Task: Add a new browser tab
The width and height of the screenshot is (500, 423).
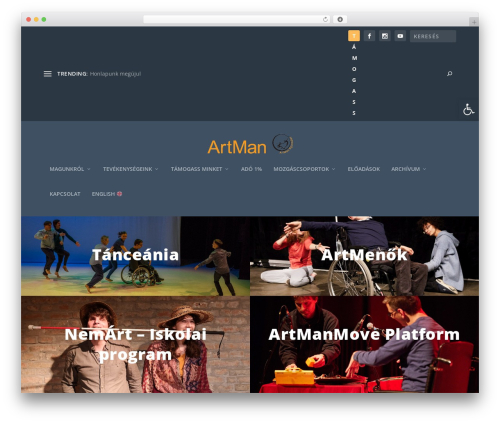Action: coord(474,22)
